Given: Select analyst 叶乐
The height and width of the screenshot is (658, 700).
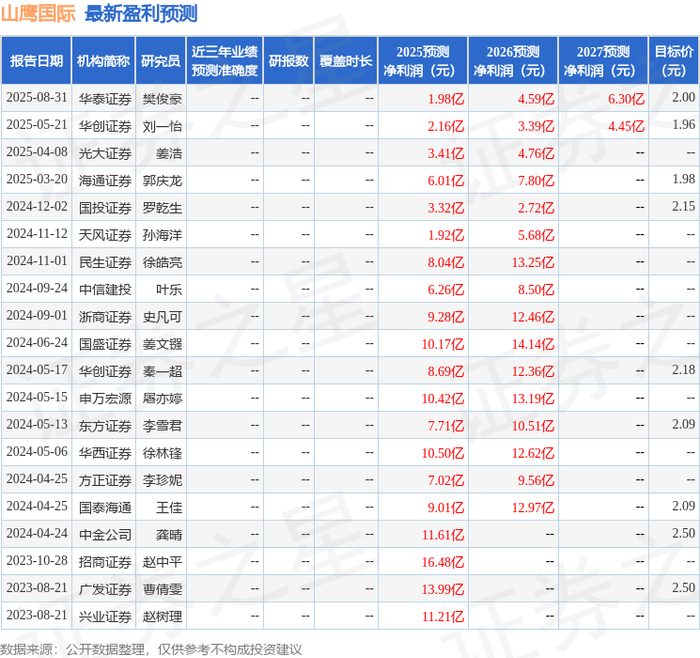Looking at the screenshot, I should [169, 289].
